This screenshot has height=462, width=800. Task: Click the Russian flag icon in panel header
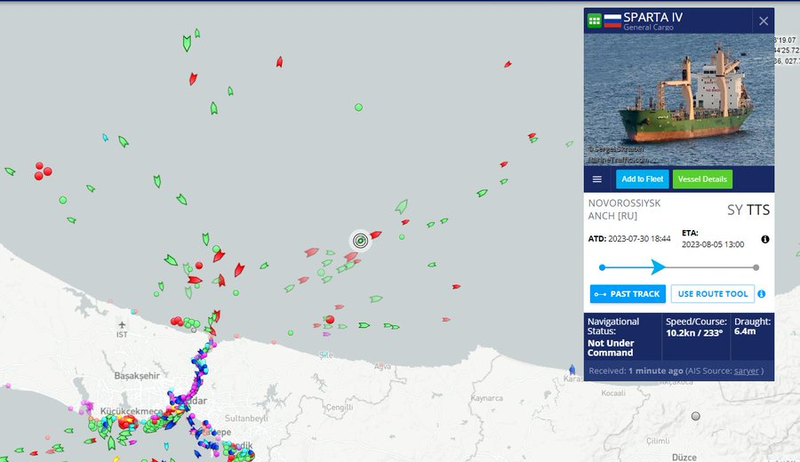coord(612,21)
